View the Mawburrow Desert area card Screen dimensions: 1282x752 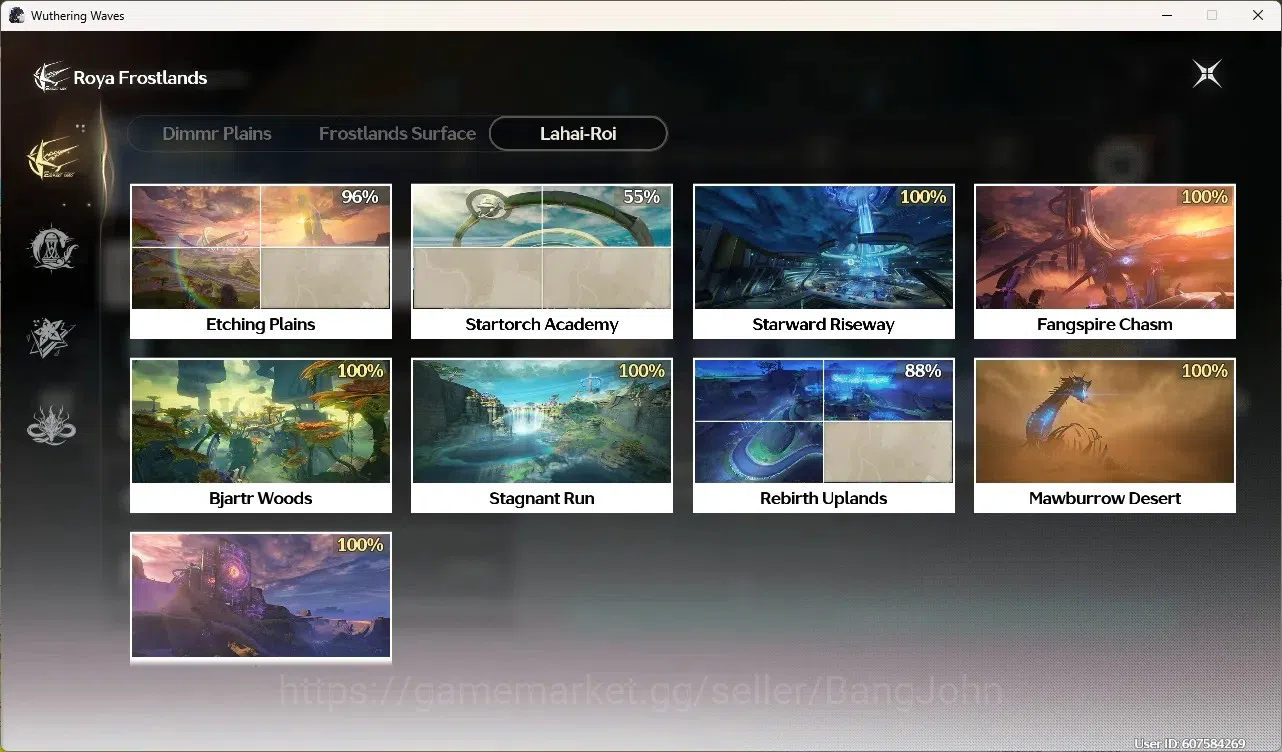point(1105,436)
